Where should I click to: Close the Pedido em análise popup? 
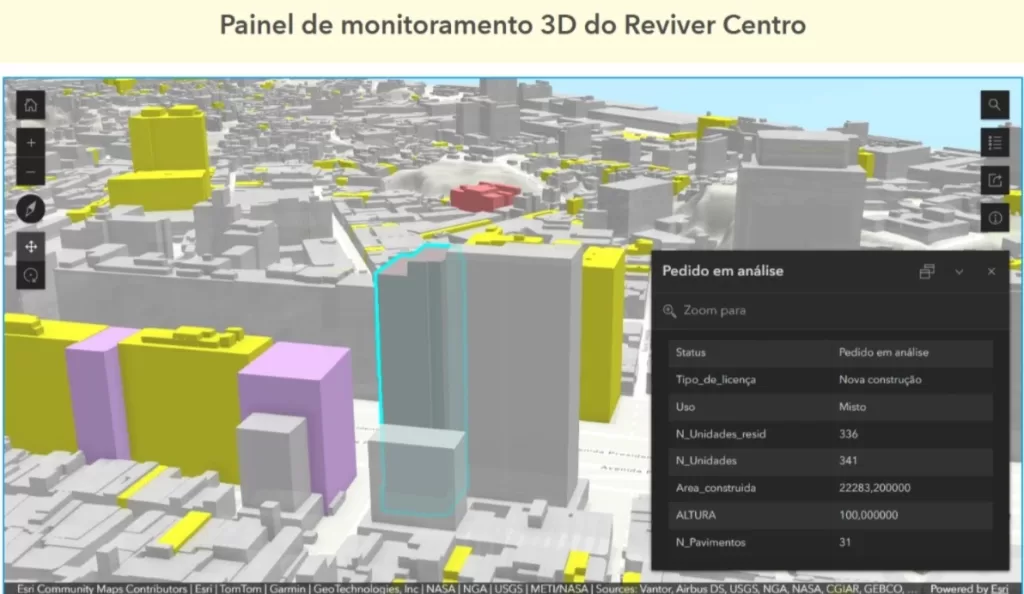point(991,271)
